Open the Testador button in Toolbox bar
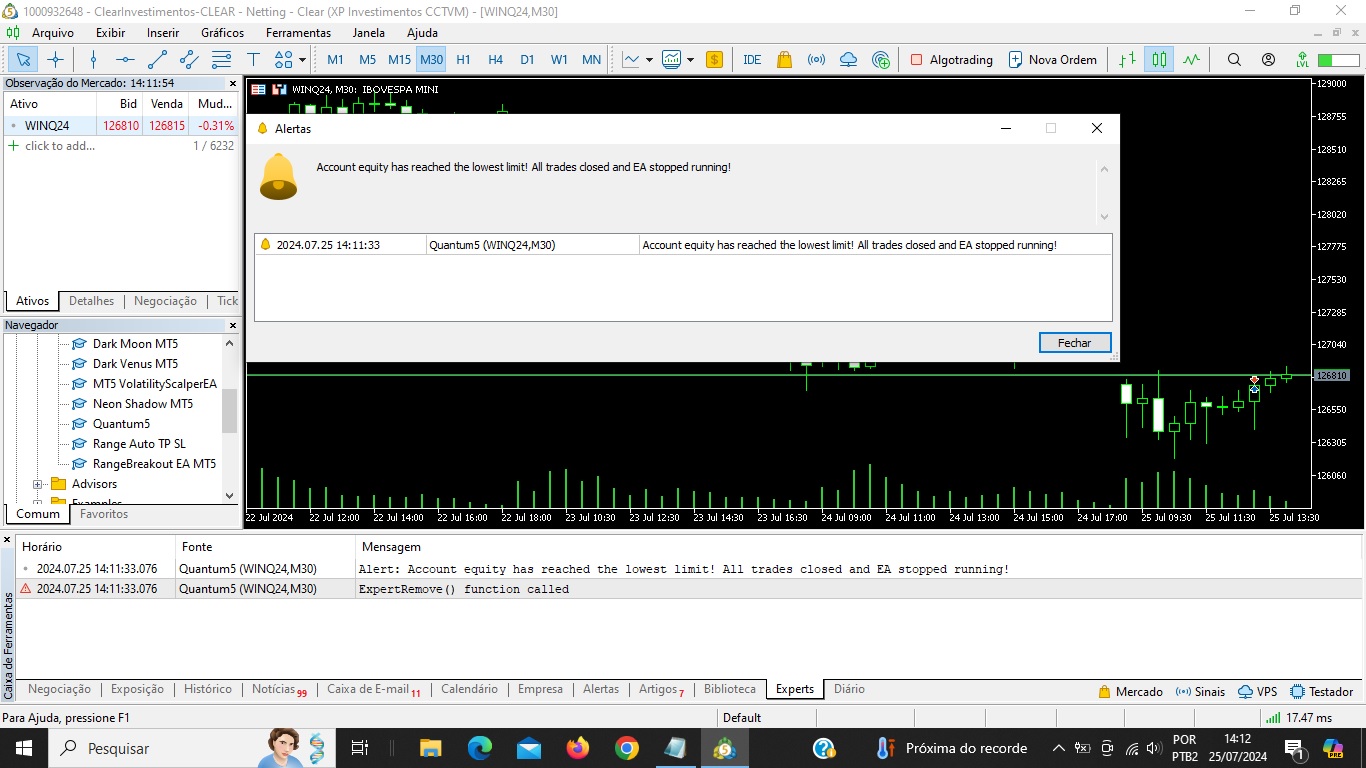Screen dimensions: 1366x768 point(1322,691)
